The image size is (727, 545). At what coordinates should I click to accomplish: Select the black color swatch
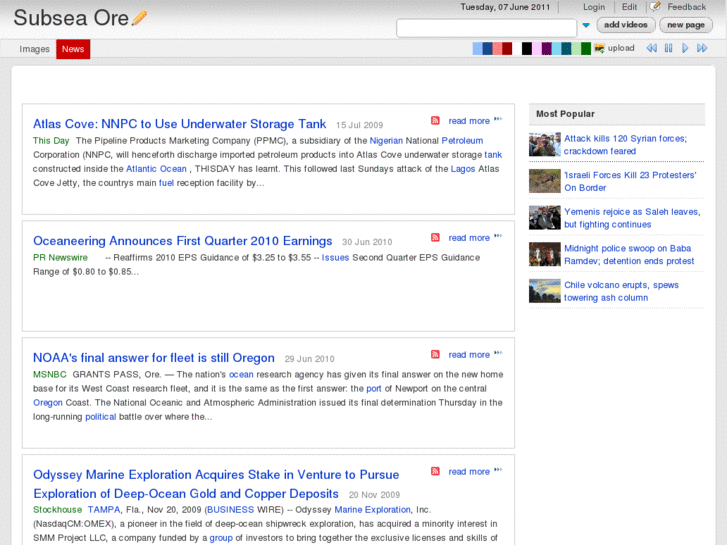tap(527, 48)
